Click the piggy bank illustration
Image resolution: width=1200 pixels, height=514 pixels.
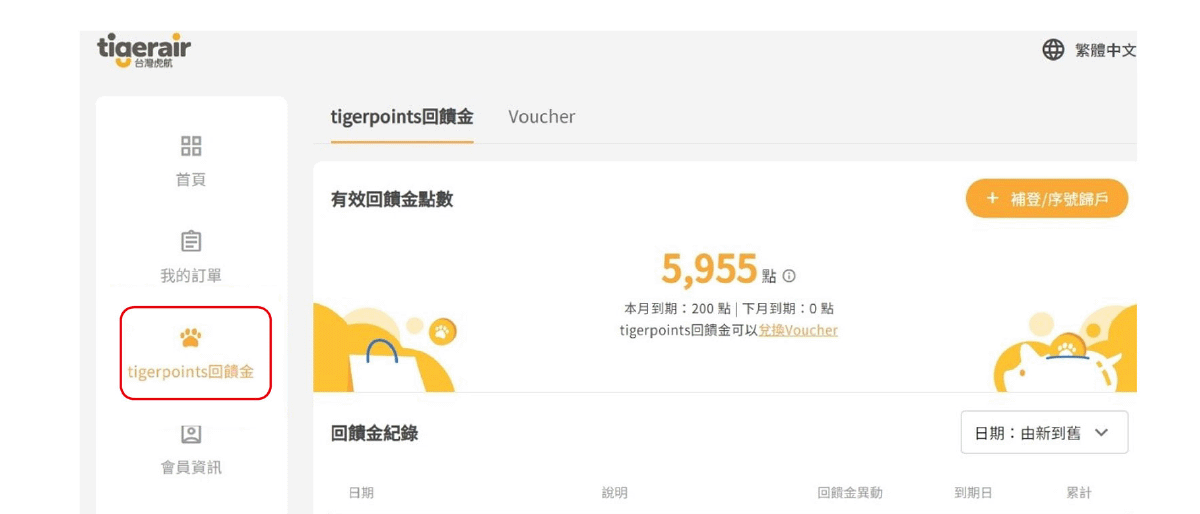tap(1065, 361)
